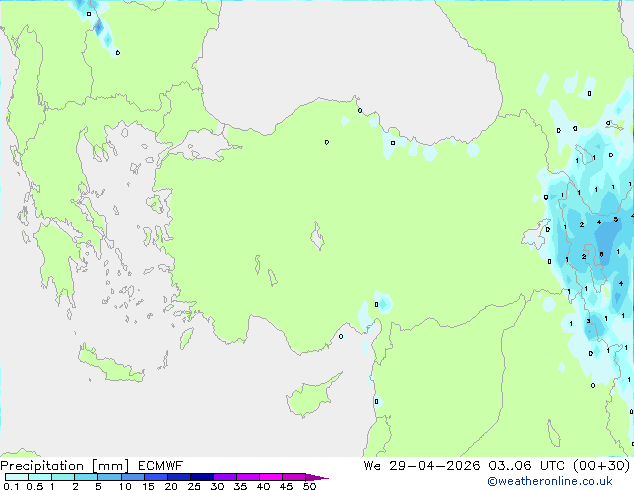Choose the 2–5 mm legend color swatch

click(86, 477)
